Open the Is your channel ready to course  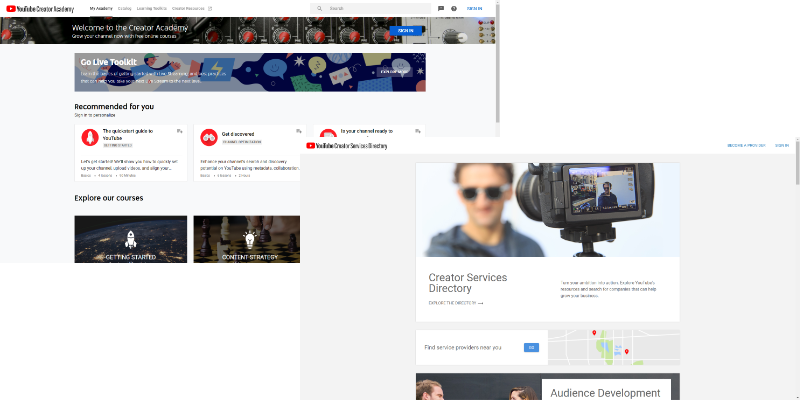click(367, 131)
